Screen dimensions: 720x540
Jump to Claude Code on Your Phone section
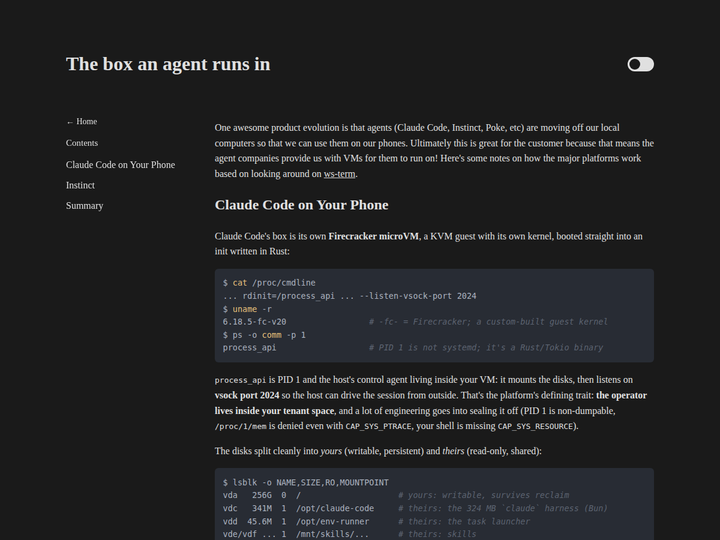[x=120, y=165]
